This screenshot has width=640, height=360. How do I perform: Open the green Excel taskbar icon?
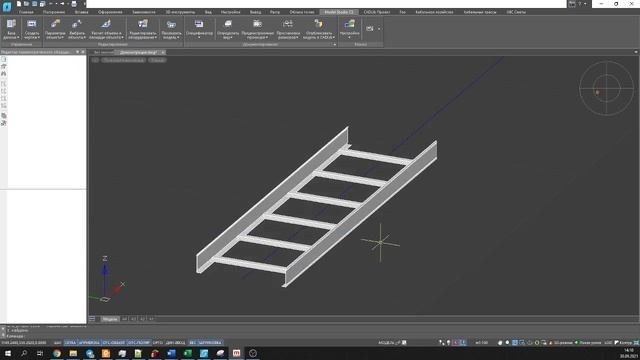coord(188,353)
